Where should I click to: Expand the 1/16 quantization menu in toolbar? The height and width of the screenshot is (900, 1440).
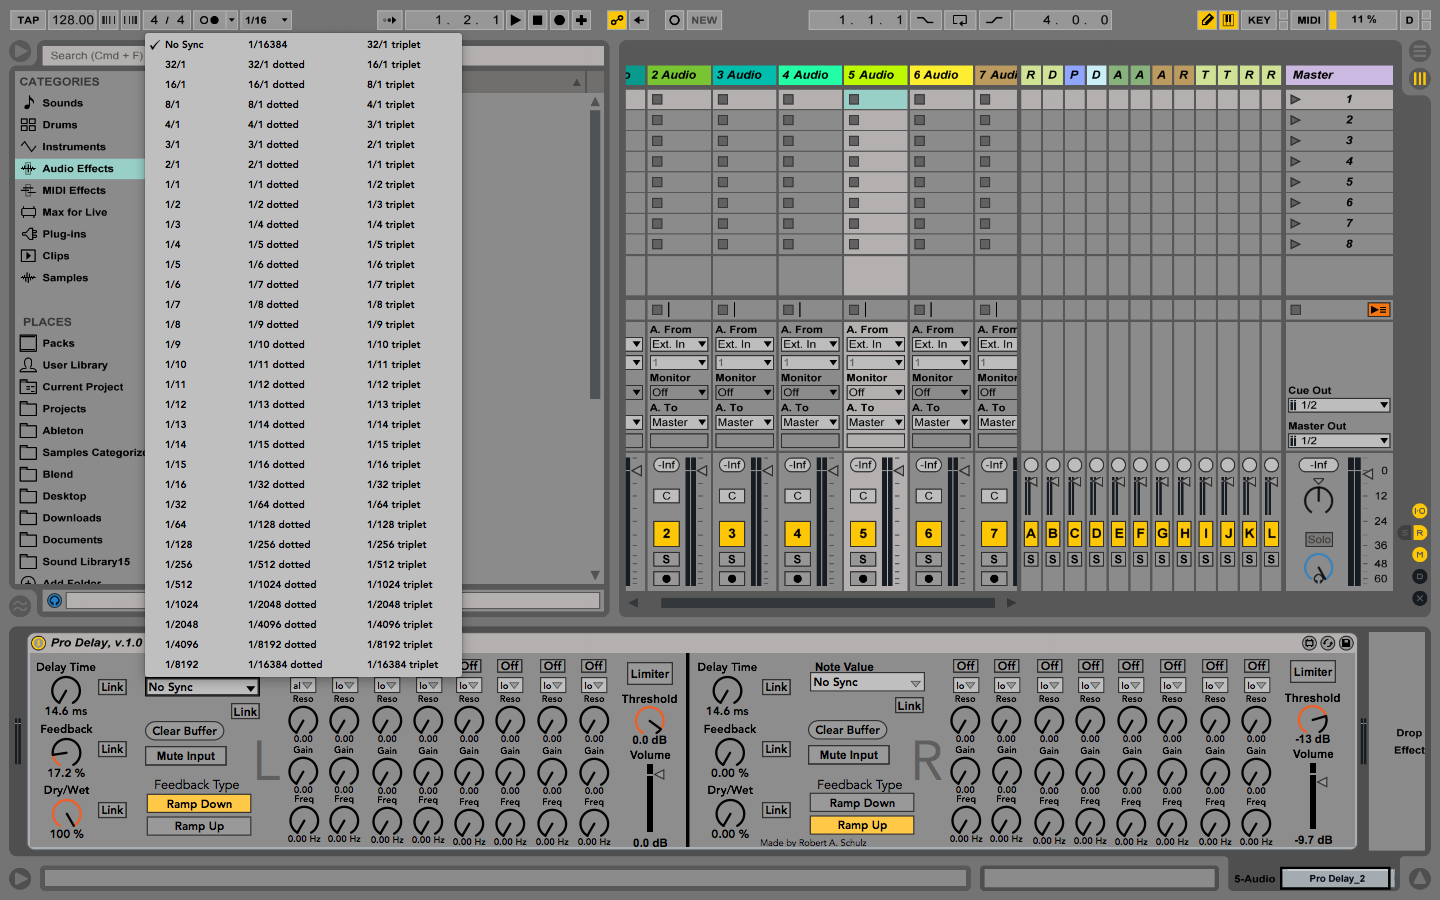266,20
